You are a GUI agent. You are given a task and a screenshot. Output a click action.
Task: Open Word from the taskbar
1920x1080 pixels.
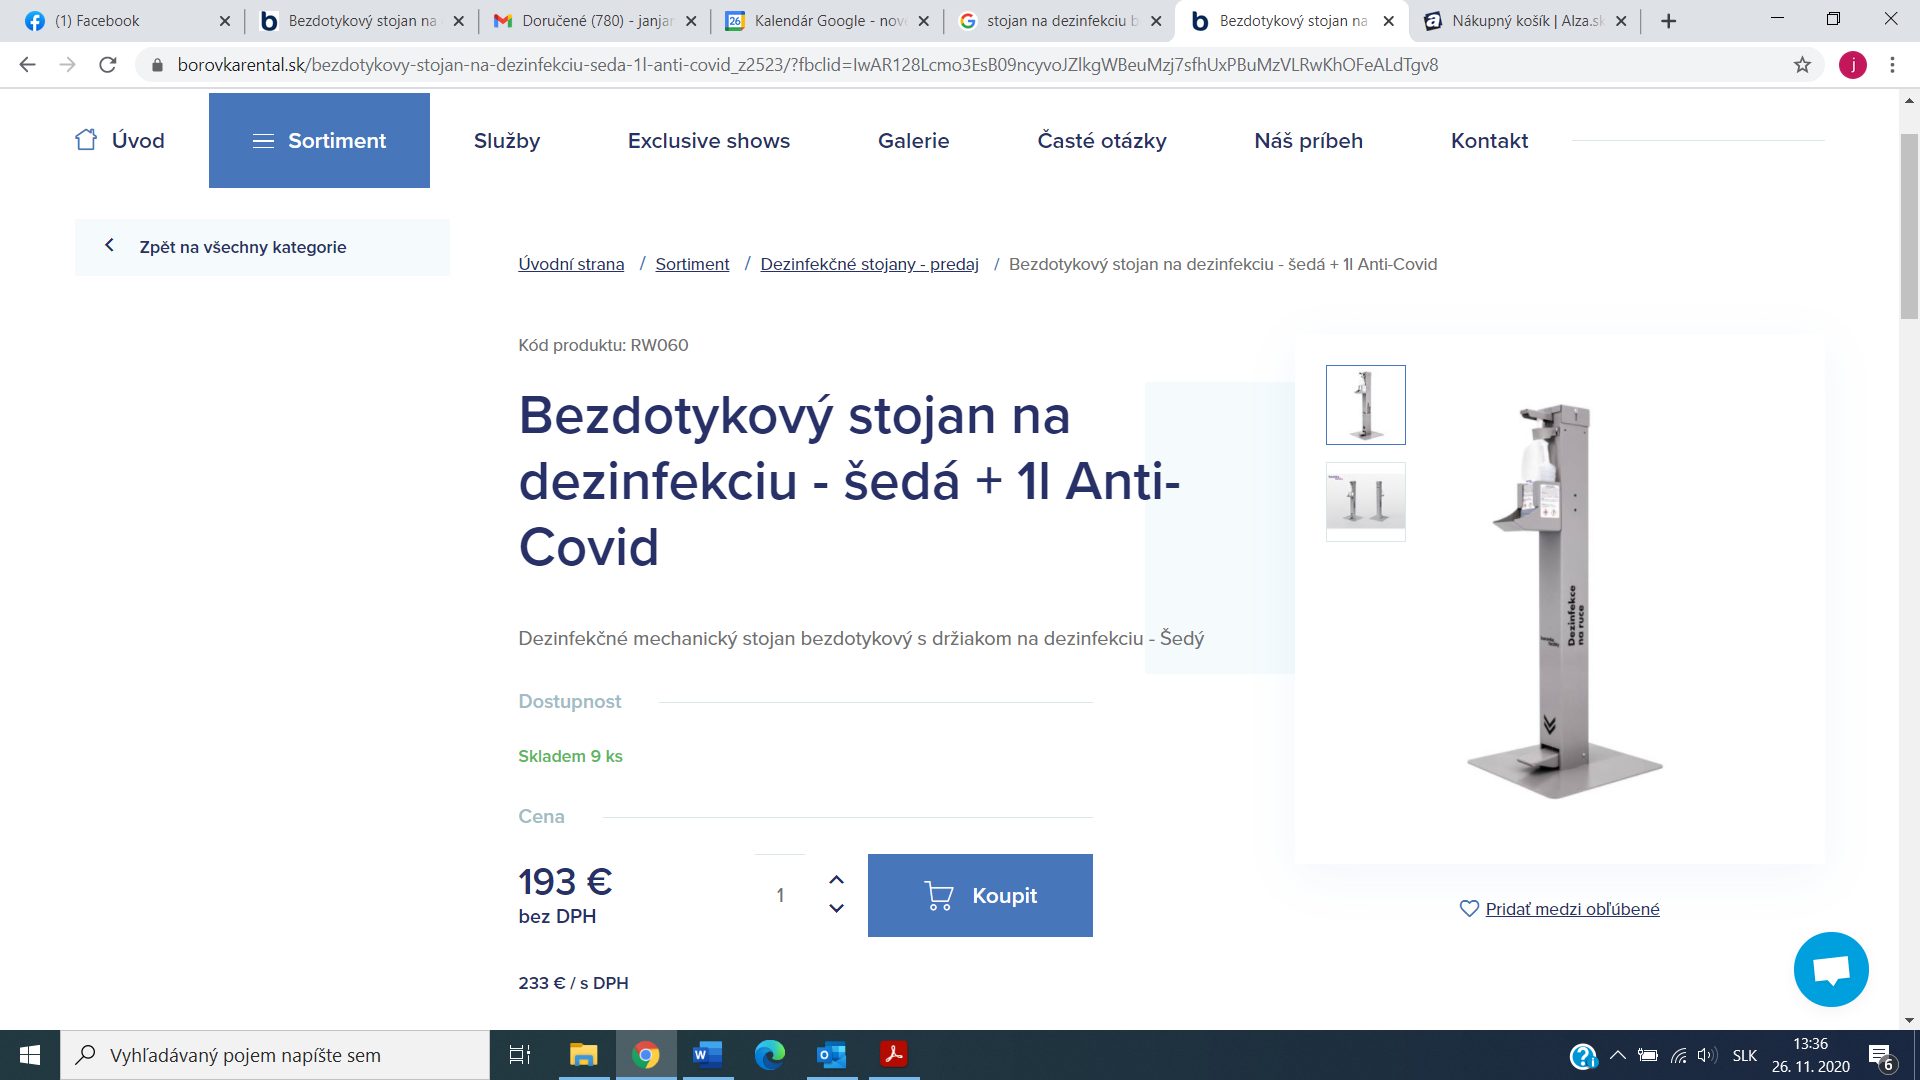707,1055
